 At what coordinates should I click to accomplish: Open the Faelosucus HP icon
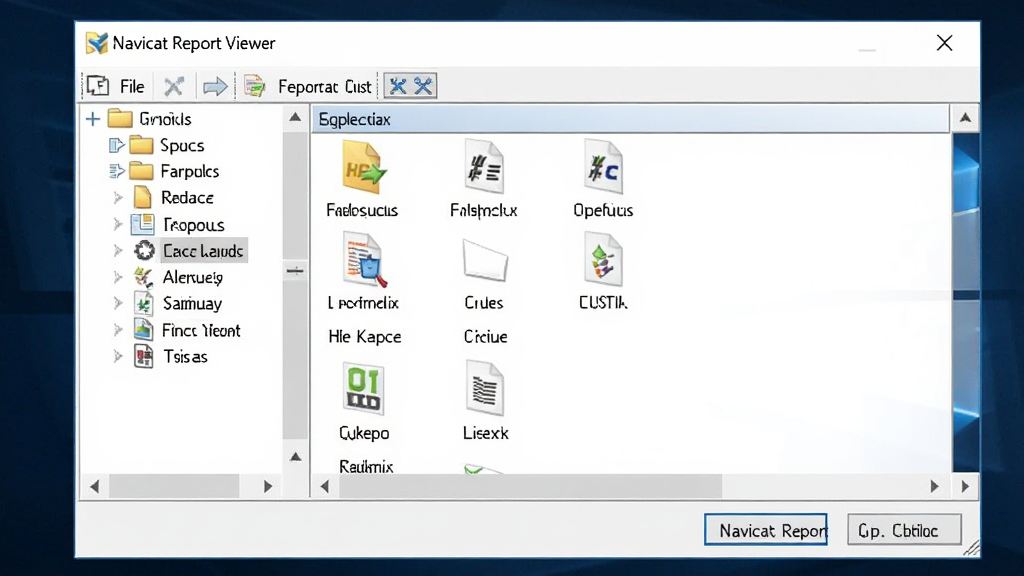363,168
